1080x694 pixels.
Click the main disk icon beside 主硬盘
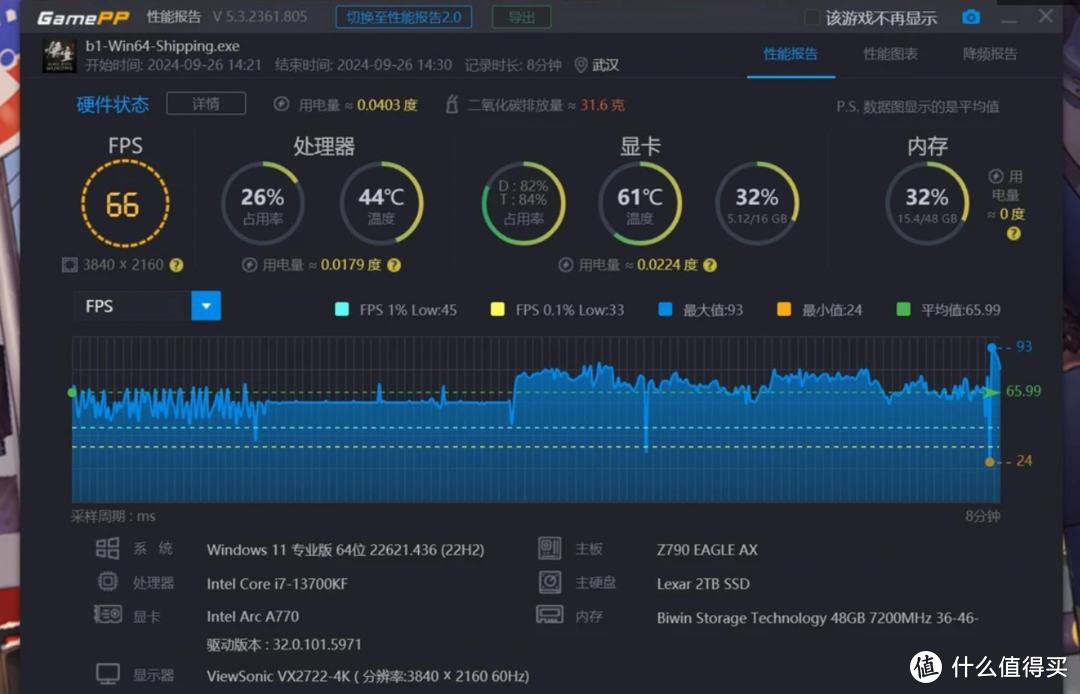pos(550,582)
